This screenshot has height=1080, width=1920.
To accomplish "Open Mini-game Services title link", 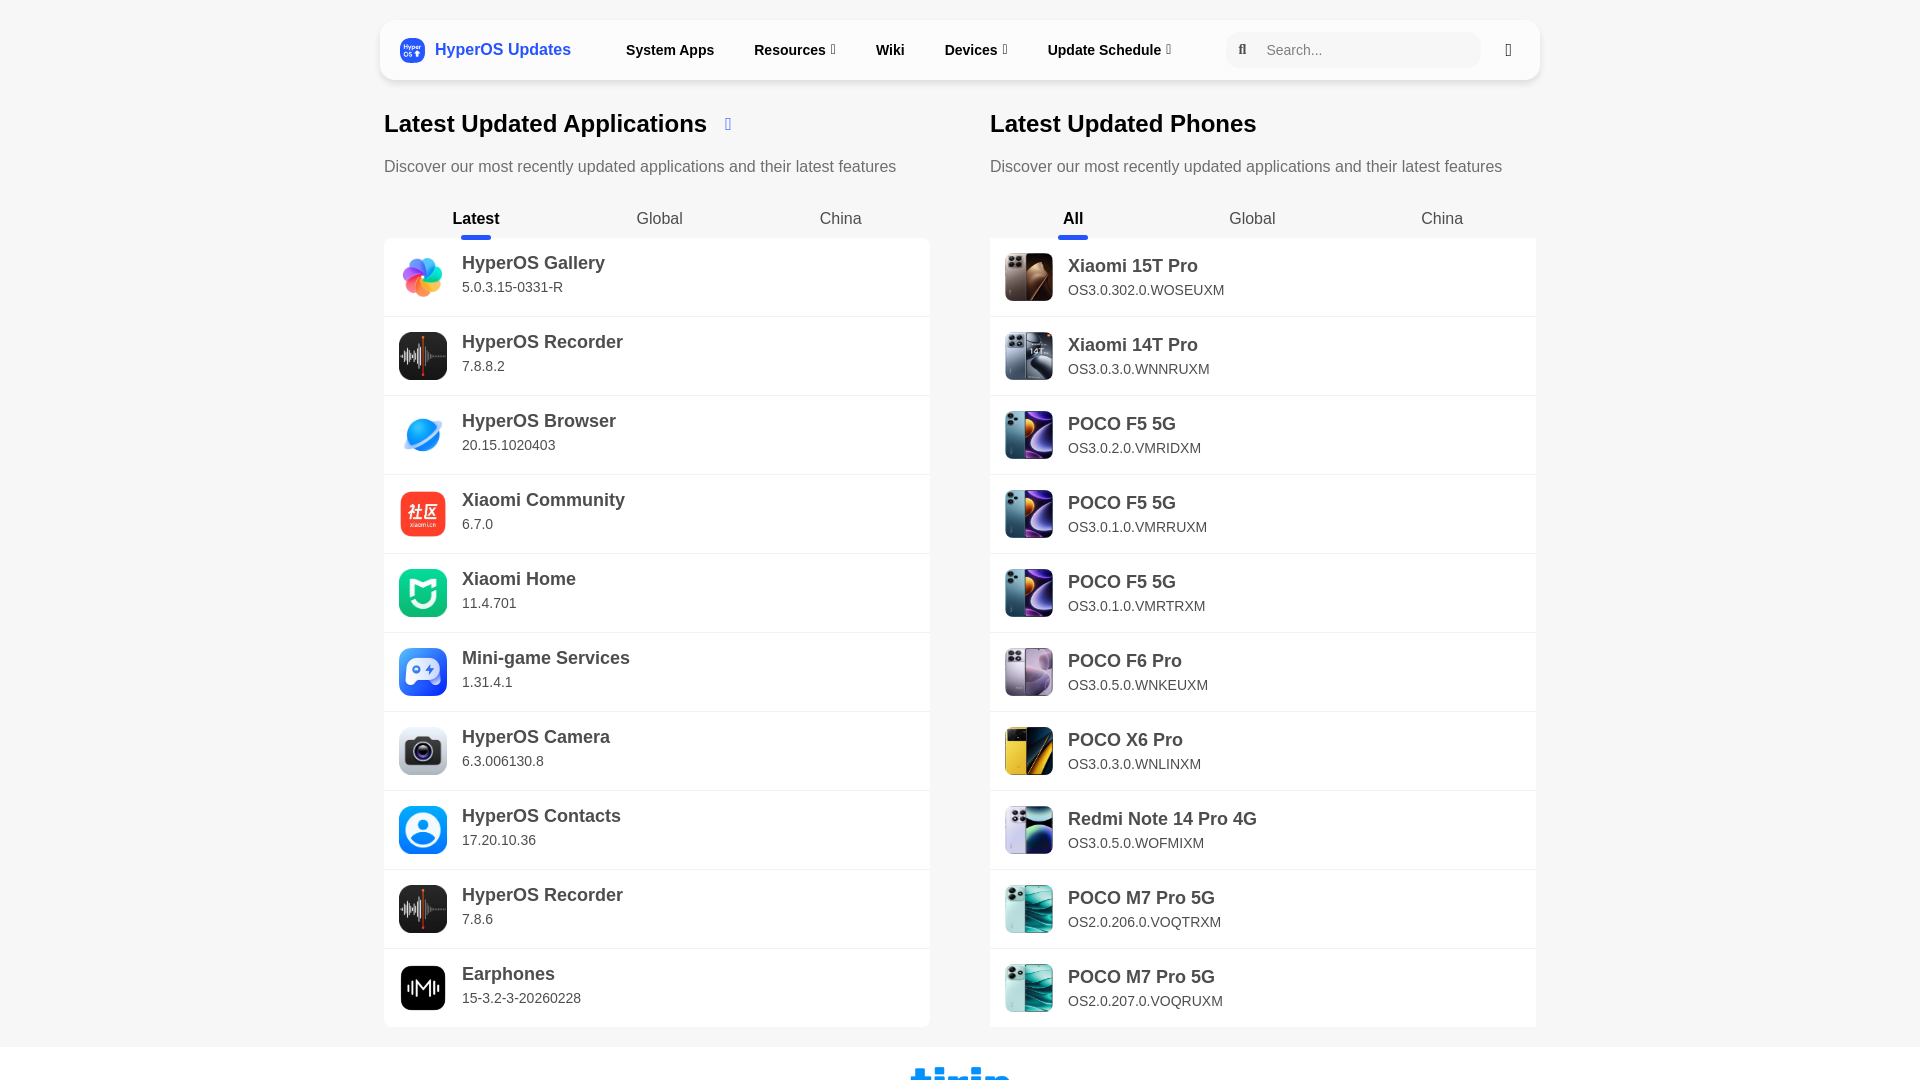I will click(x=546, y=658).
